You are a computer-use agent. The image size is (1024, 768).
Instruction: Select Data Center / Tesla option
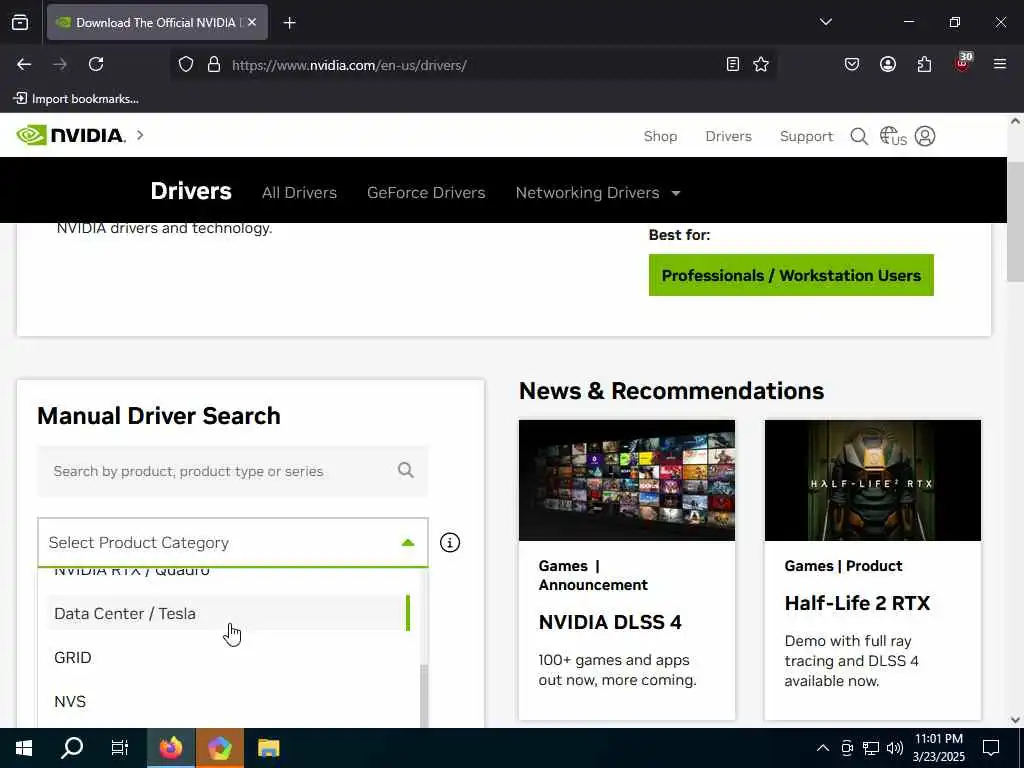tap(229, 613)
